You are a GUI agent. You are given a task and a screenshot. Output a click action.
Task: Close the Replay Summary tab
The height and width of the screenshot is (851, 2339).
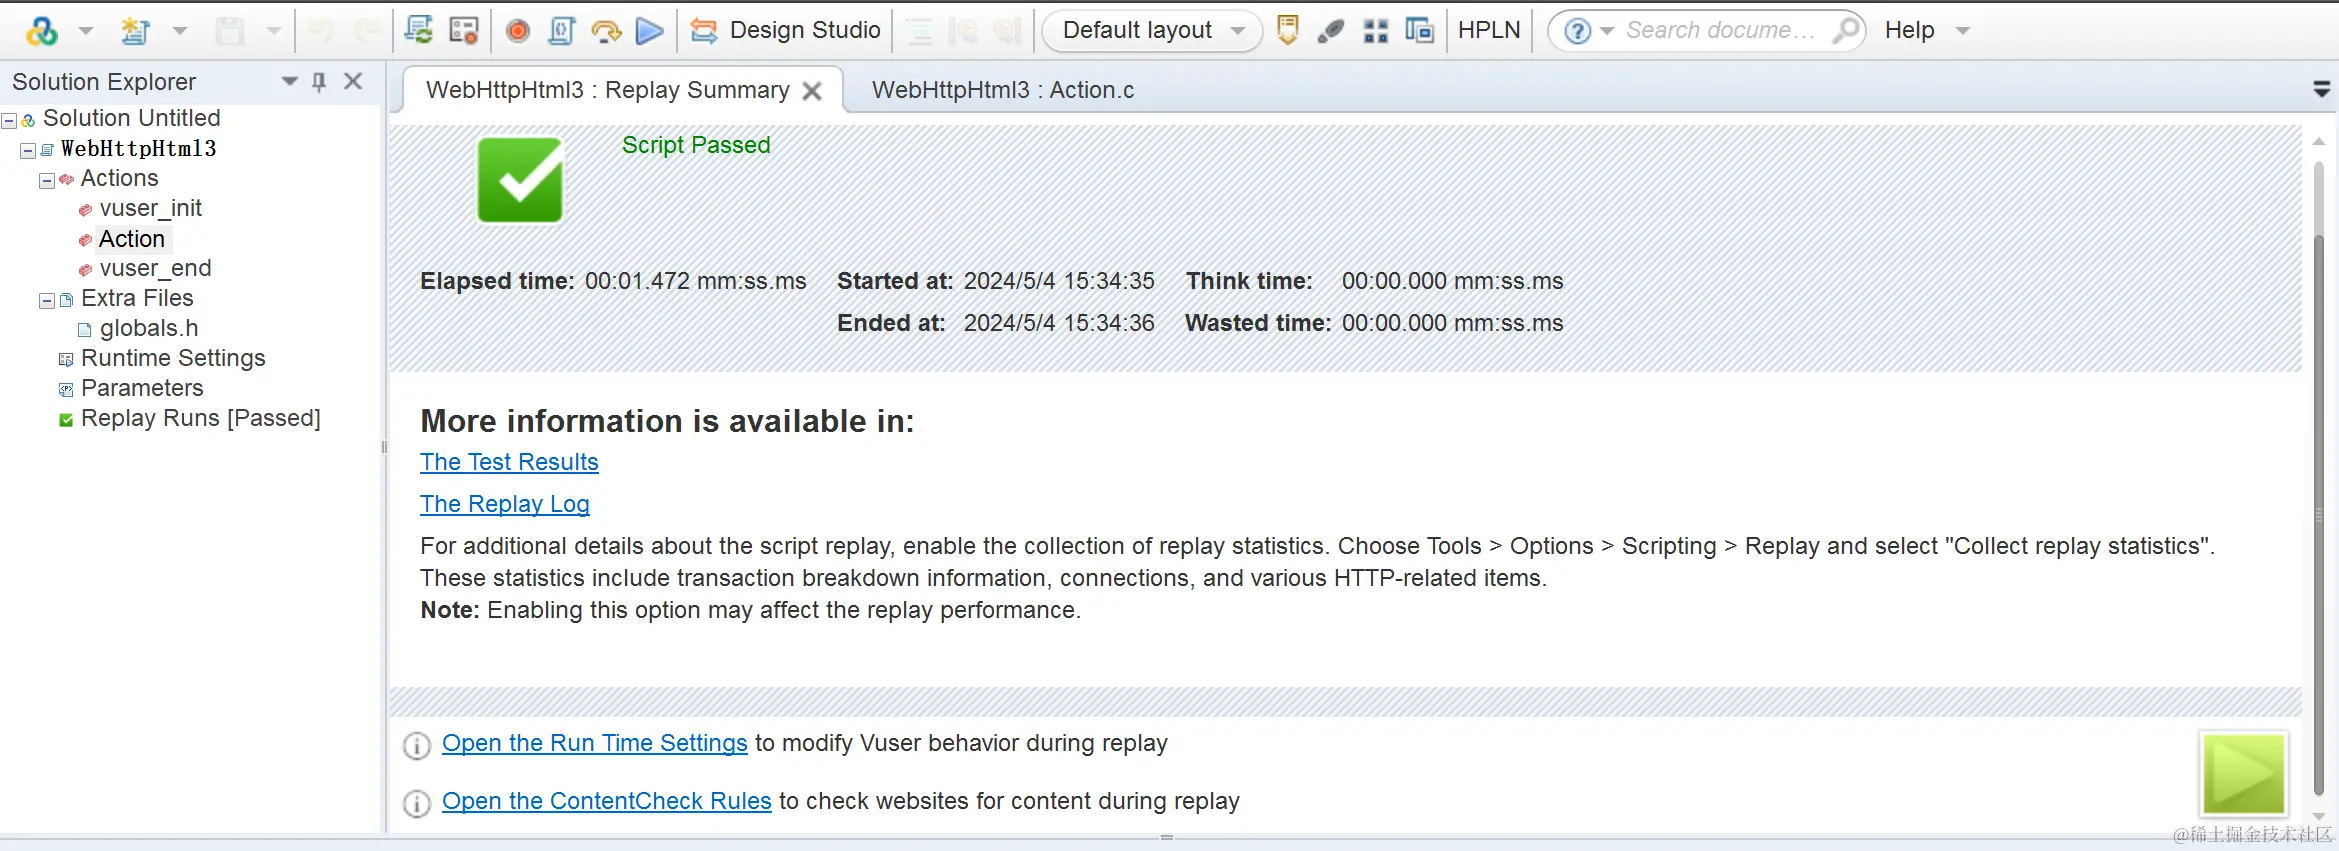click(x=812, y=91)
